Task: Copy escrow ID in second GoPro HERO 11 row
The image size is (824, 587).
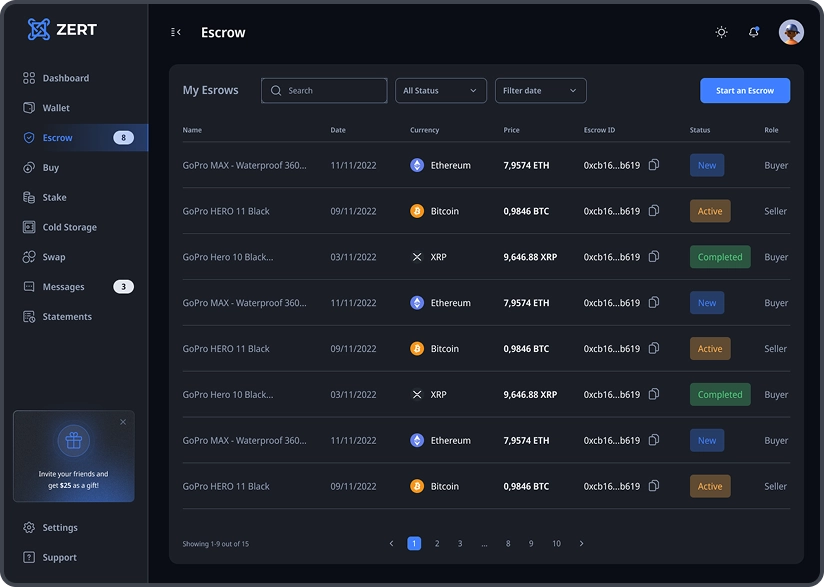Action: tap(654, 348)
